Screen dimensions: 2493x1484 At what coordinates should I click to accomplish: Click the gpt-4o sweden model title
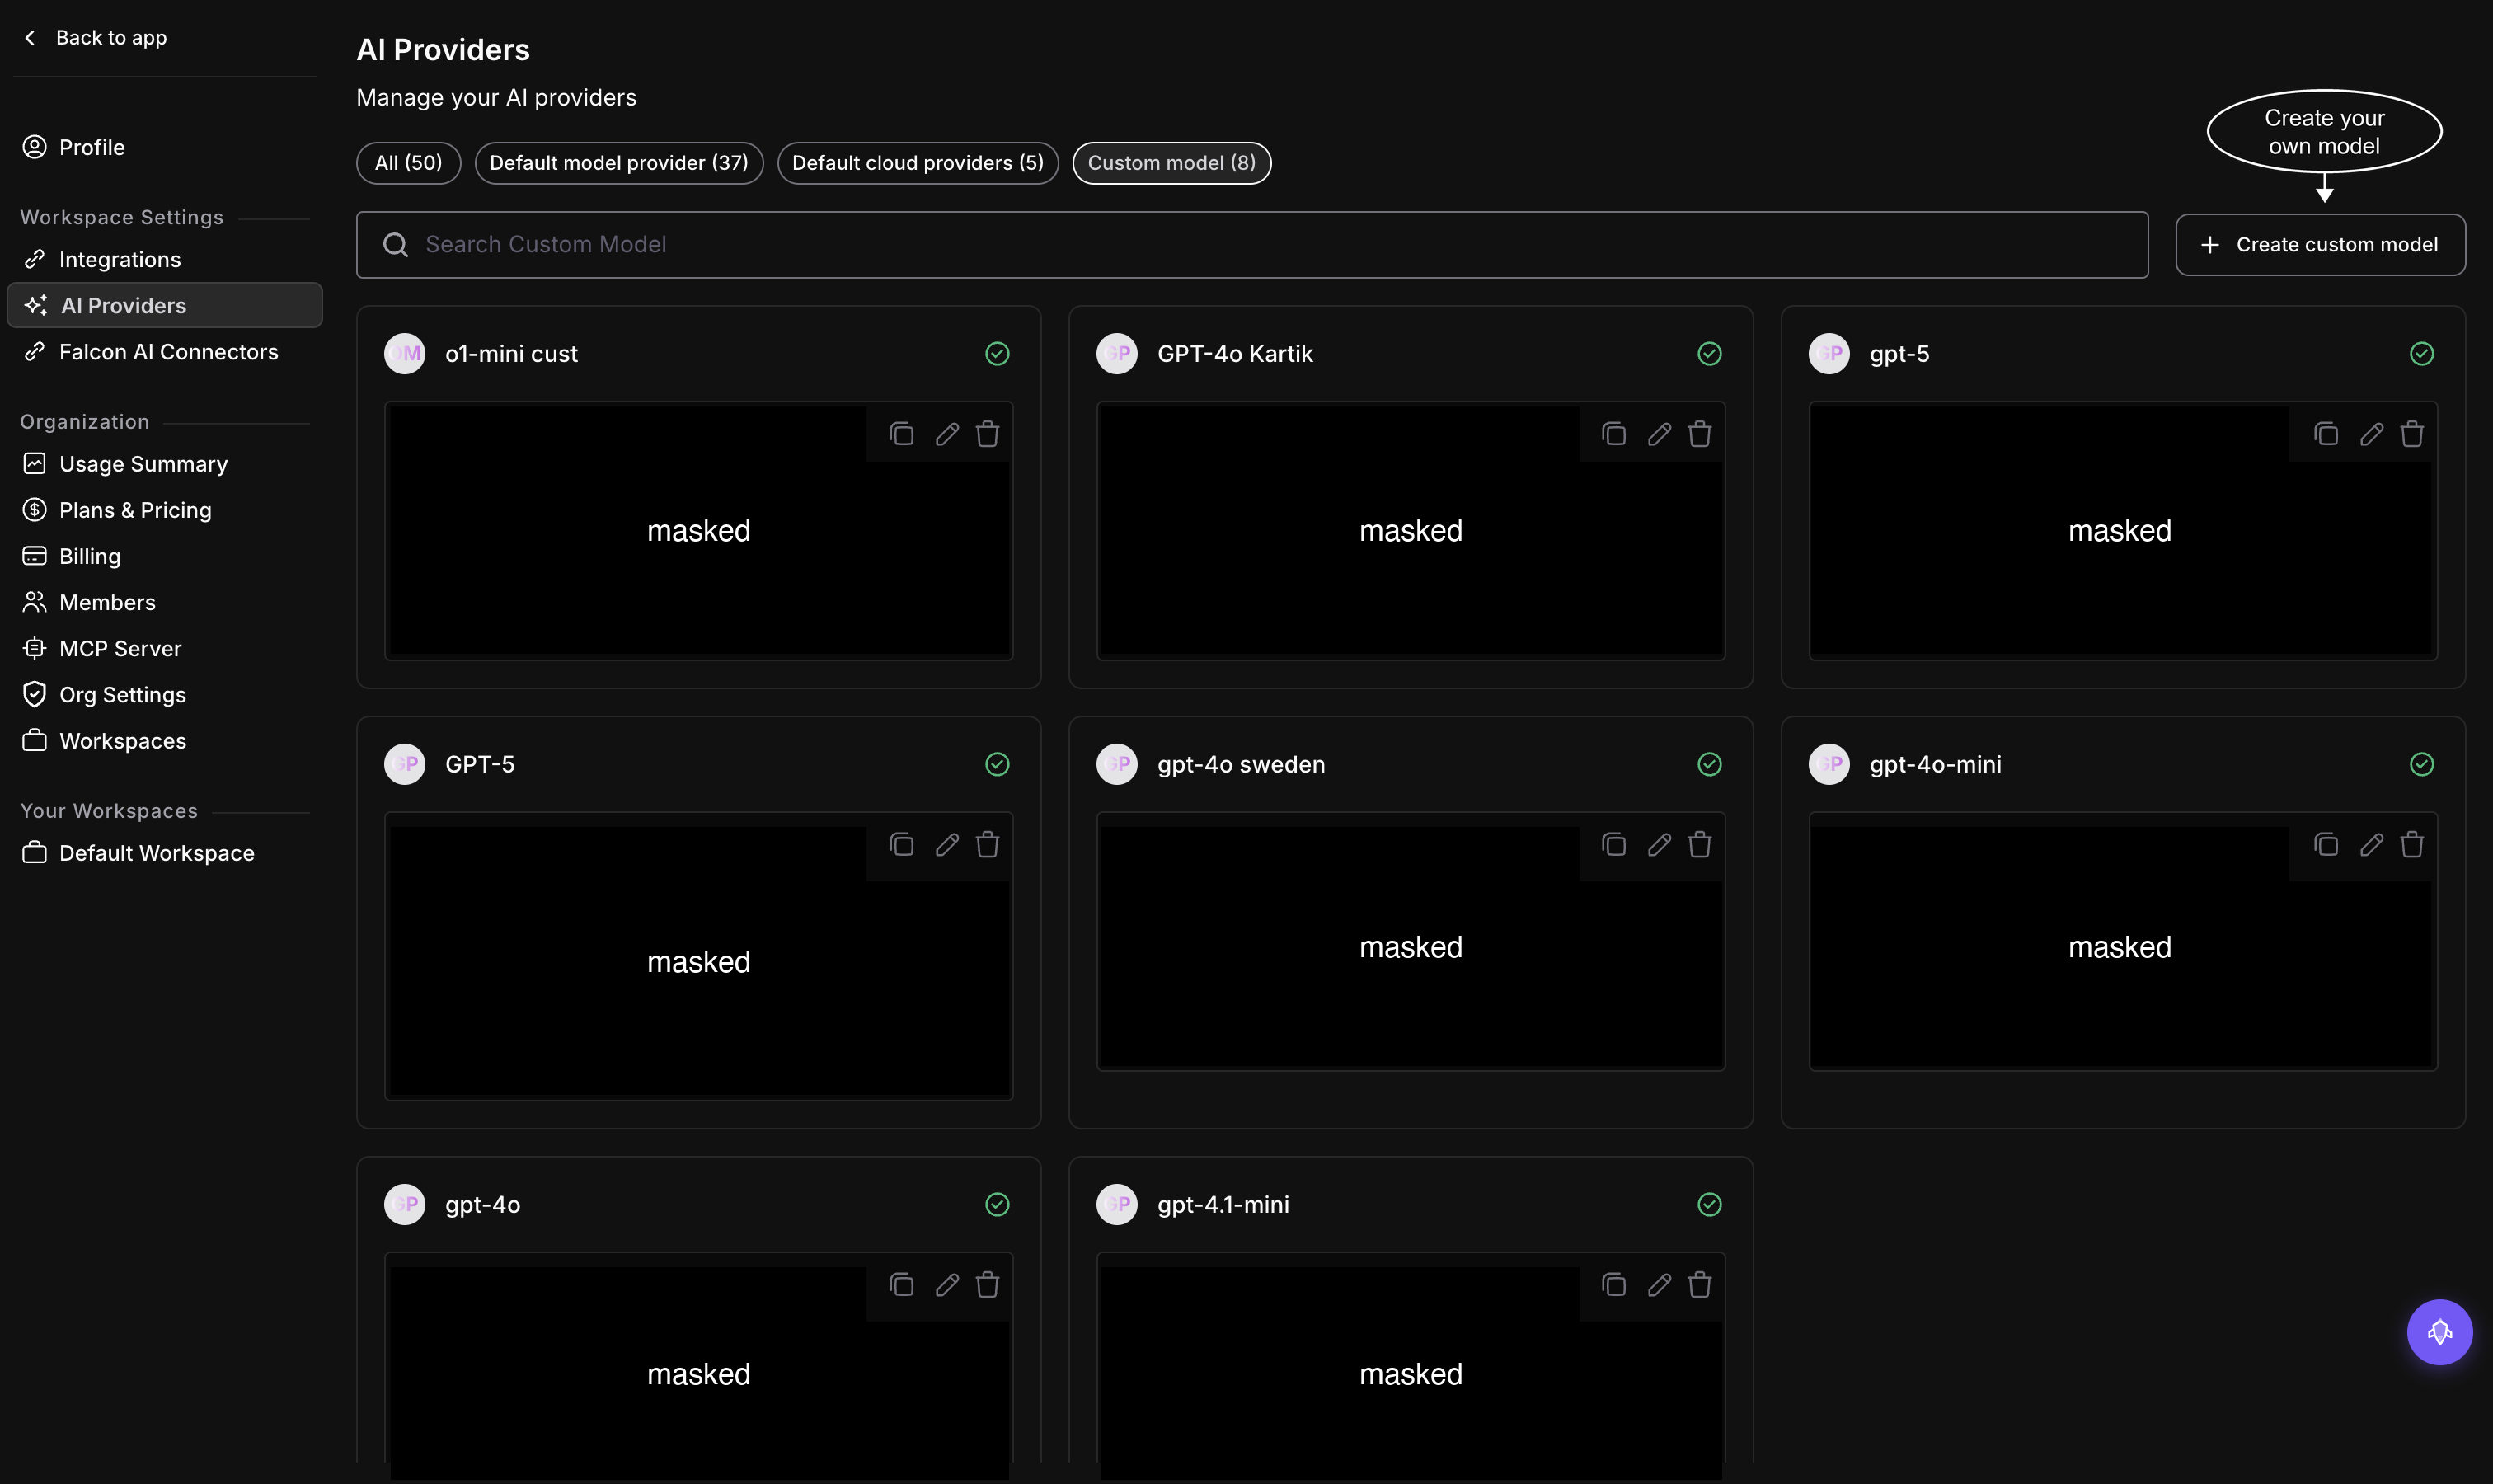[x=1241, y=765]
